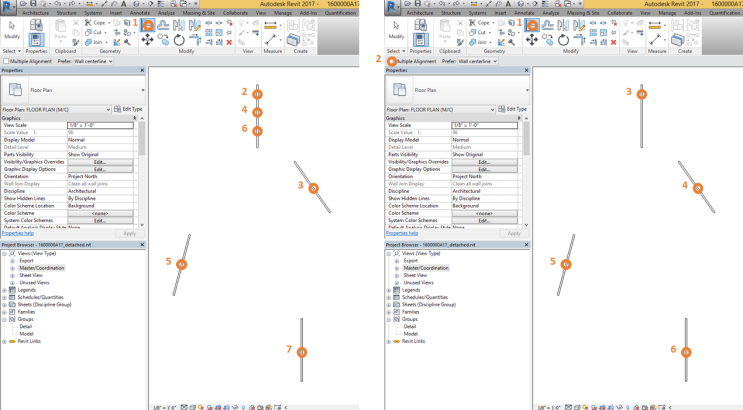Click the red Delete X in right window

(614, 42)
